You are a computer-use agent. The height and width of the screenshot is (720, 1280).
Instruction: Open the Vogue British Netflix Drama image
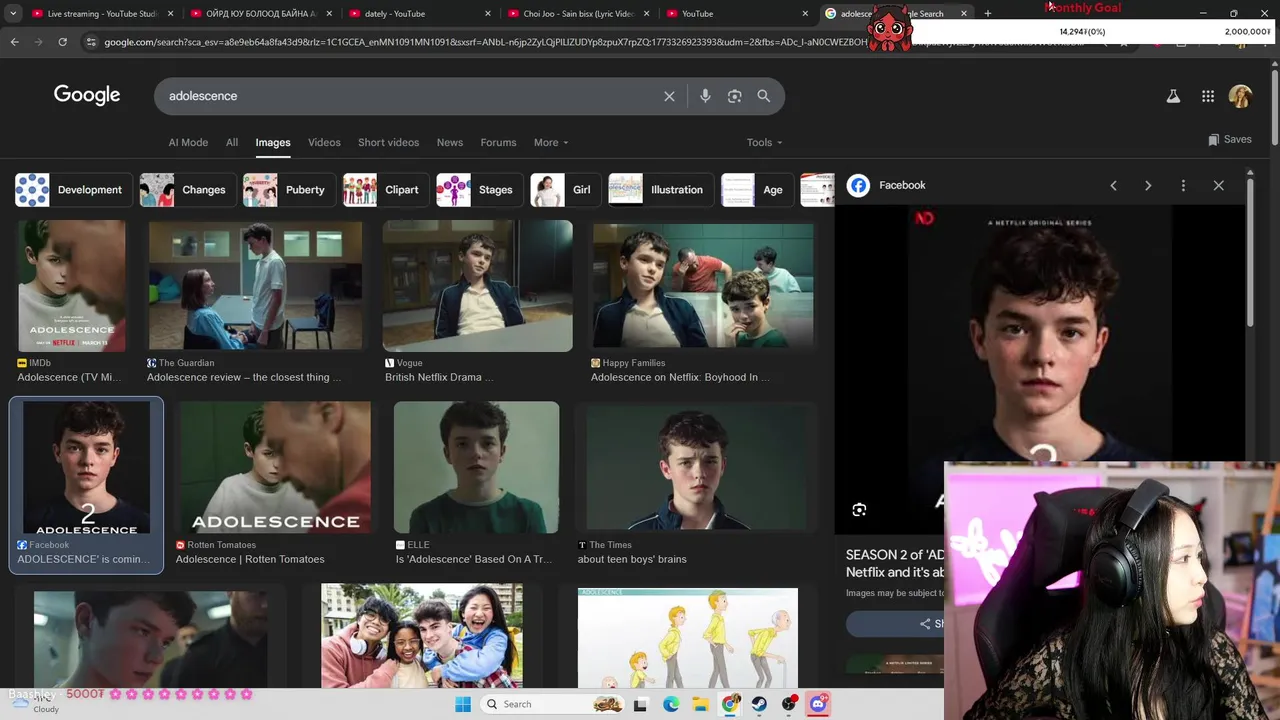point(477,286)
